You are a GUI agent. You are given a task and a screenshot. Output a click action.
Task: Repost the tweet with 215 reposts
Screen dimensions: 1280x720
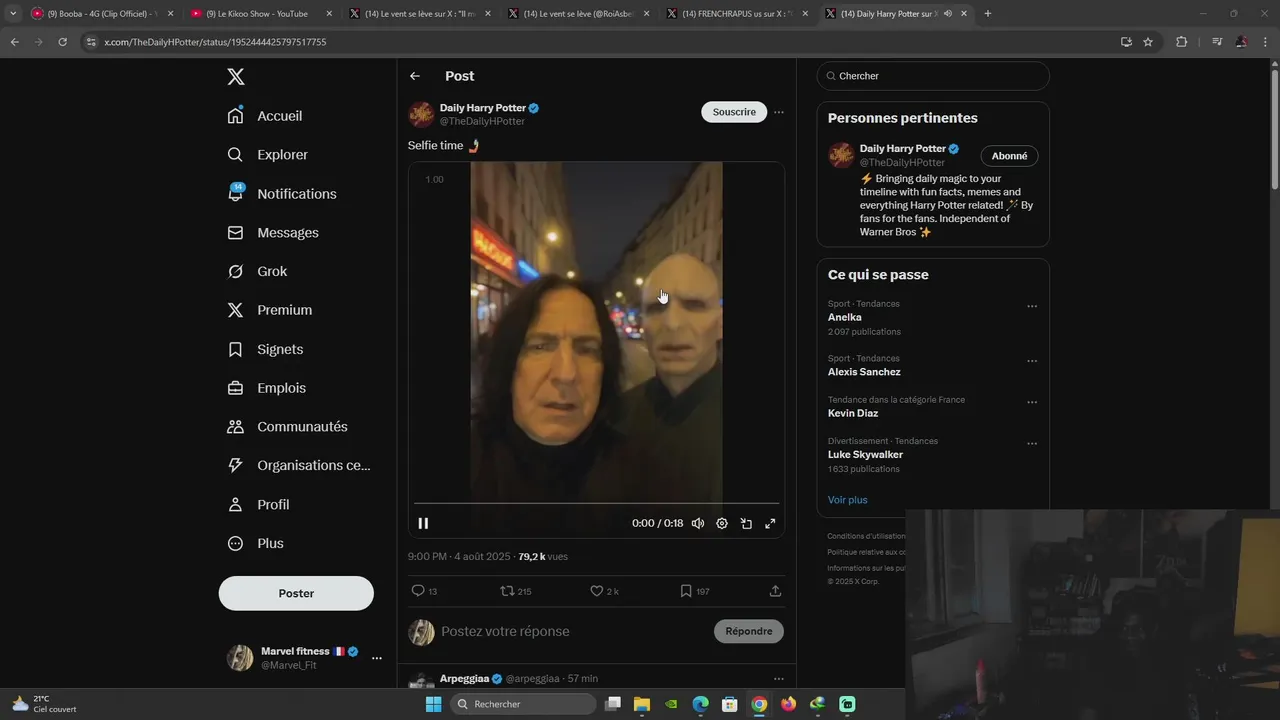tap(515, 591)
